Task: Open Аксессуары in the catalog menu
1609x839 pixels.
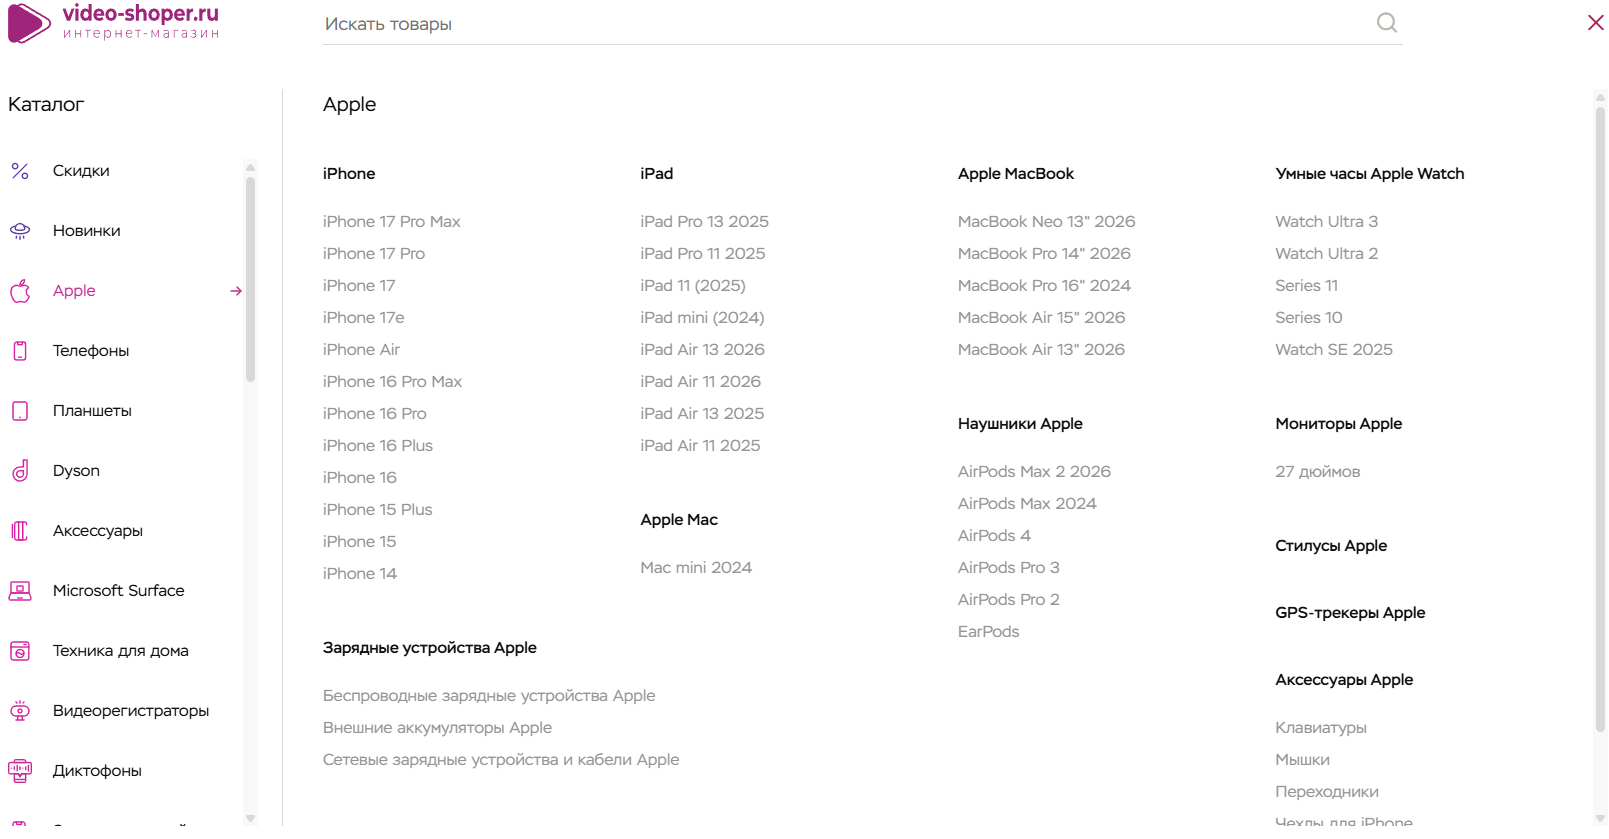Action: [98, 531]
